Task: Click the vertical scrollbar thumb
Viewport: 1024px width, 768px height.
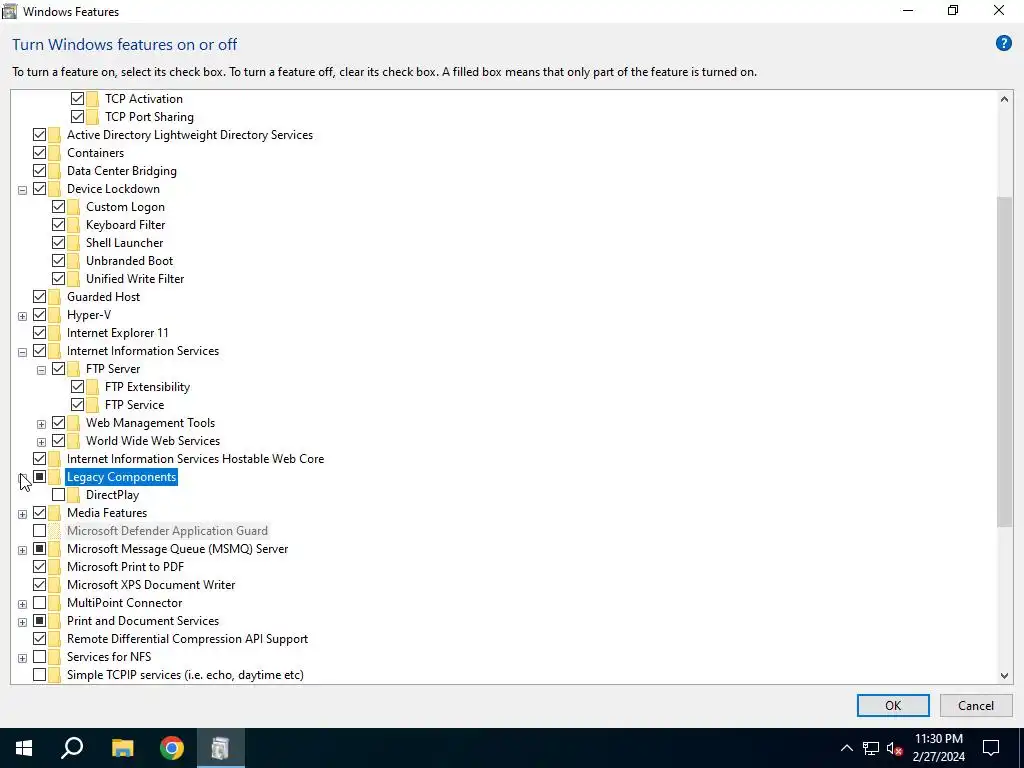Action: click(x=1004, y=361)
